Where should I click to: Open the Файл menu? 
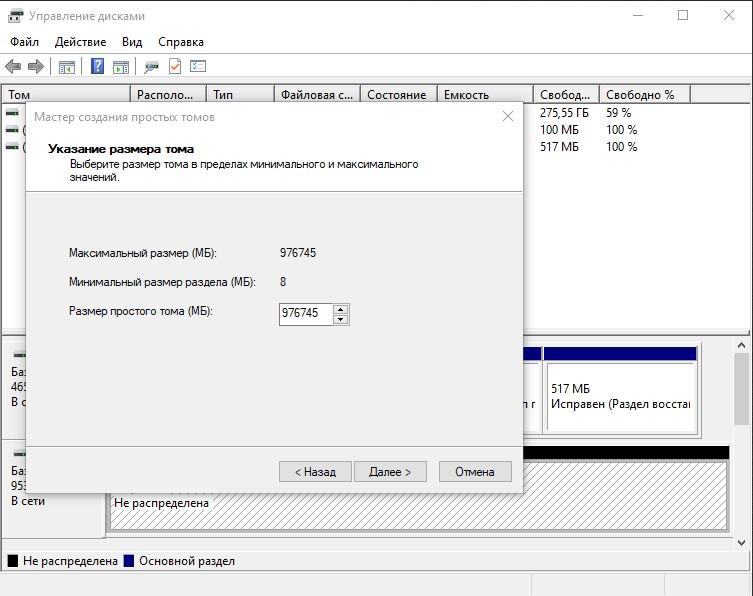click(x=24, y=42)
